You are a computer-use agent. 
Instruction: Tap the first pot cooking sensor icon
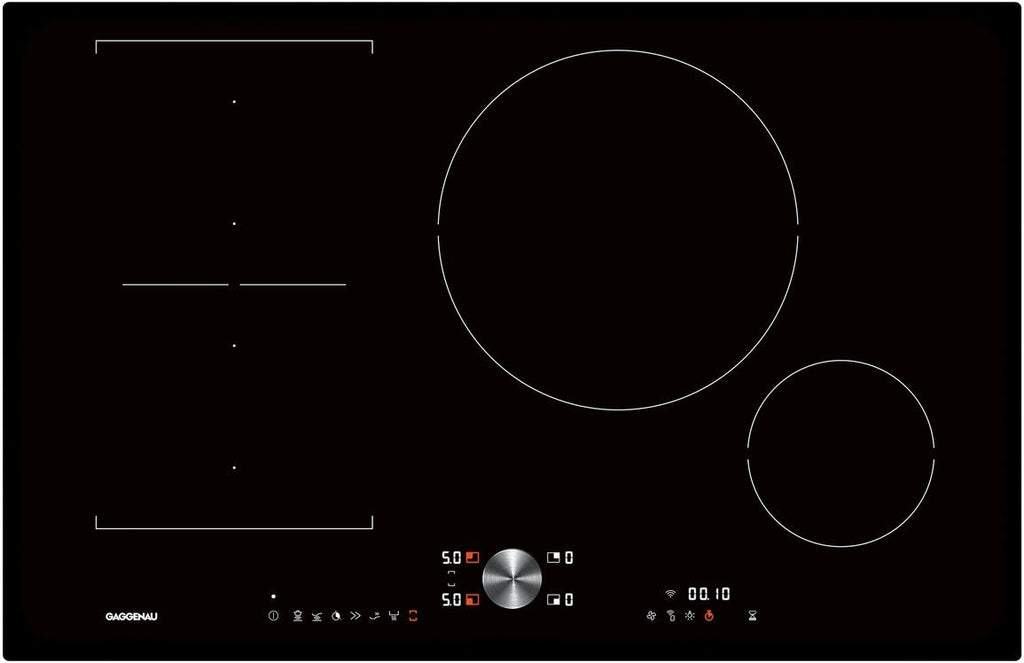297,616
